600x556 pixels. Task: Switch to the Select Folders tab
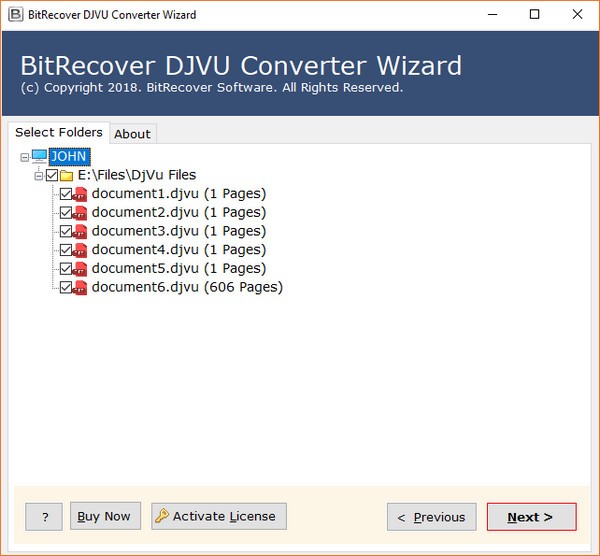coord(59,132)
